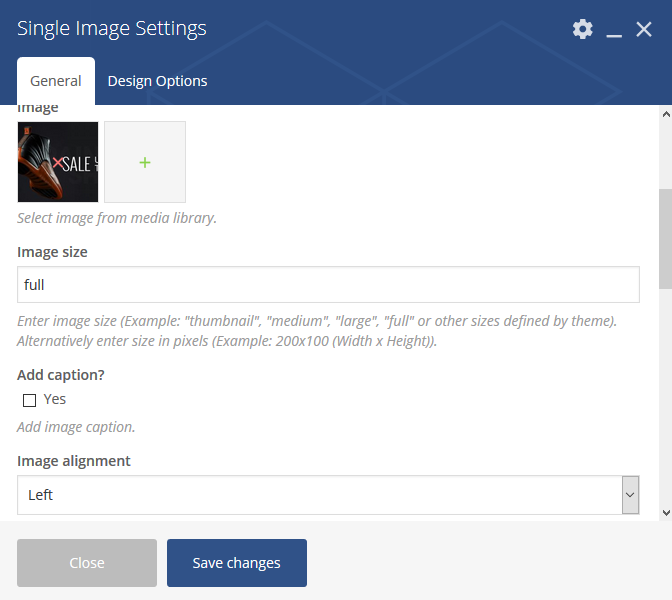This screenshot has width=672, height=600.
Task: Select the shoe sale image thumbnail
Action: (x=58, y=162)
